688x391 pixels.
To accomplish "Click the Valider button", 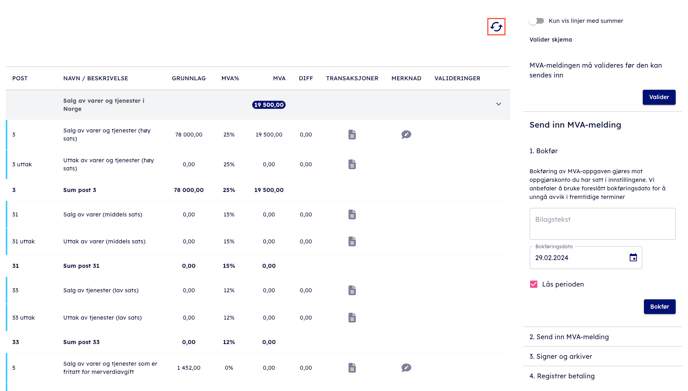I will coord(659,97).
